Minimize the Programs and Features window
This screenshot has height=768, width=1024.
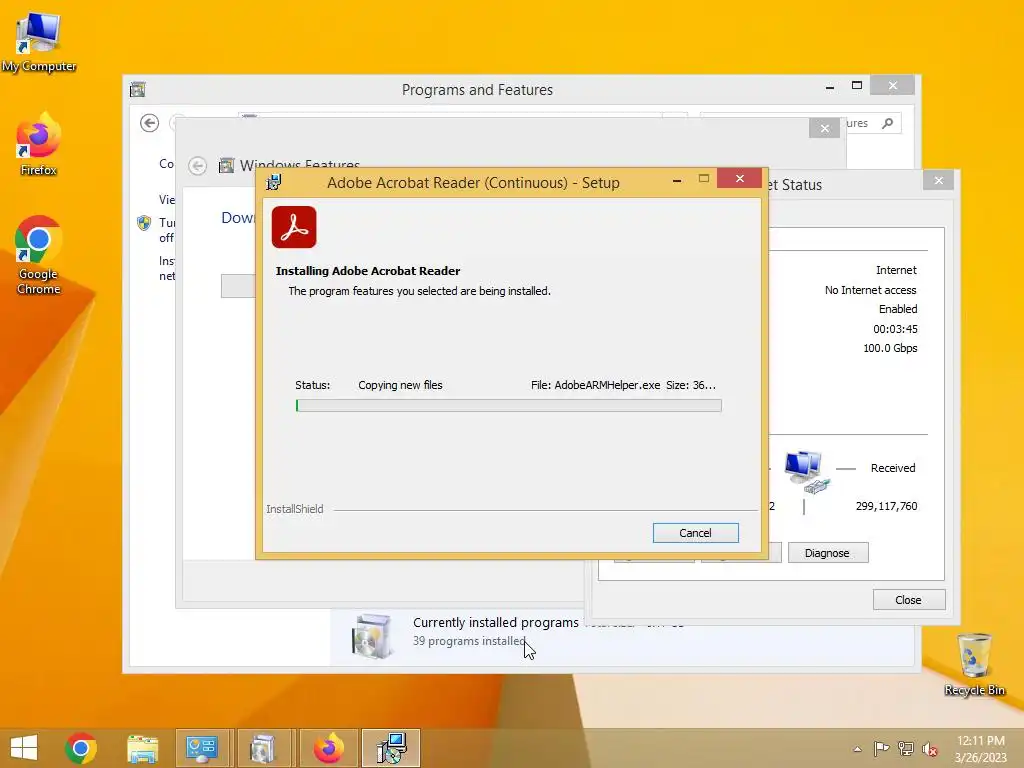point(829,86)
